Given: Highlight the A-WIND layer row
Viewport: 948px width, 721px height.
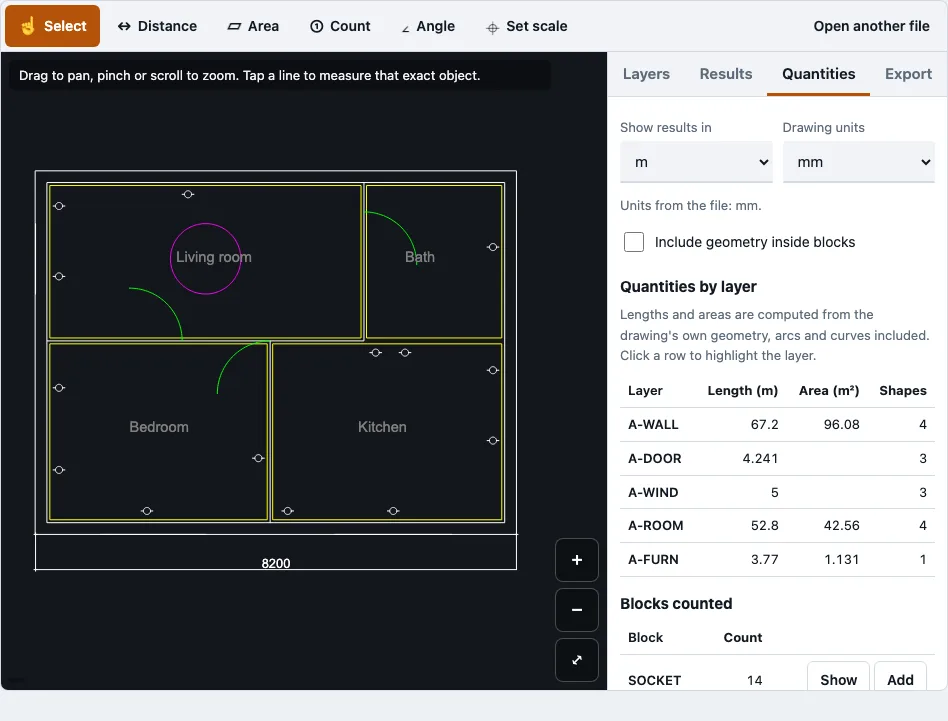Looking at the screenshot, I should point(777,492).
